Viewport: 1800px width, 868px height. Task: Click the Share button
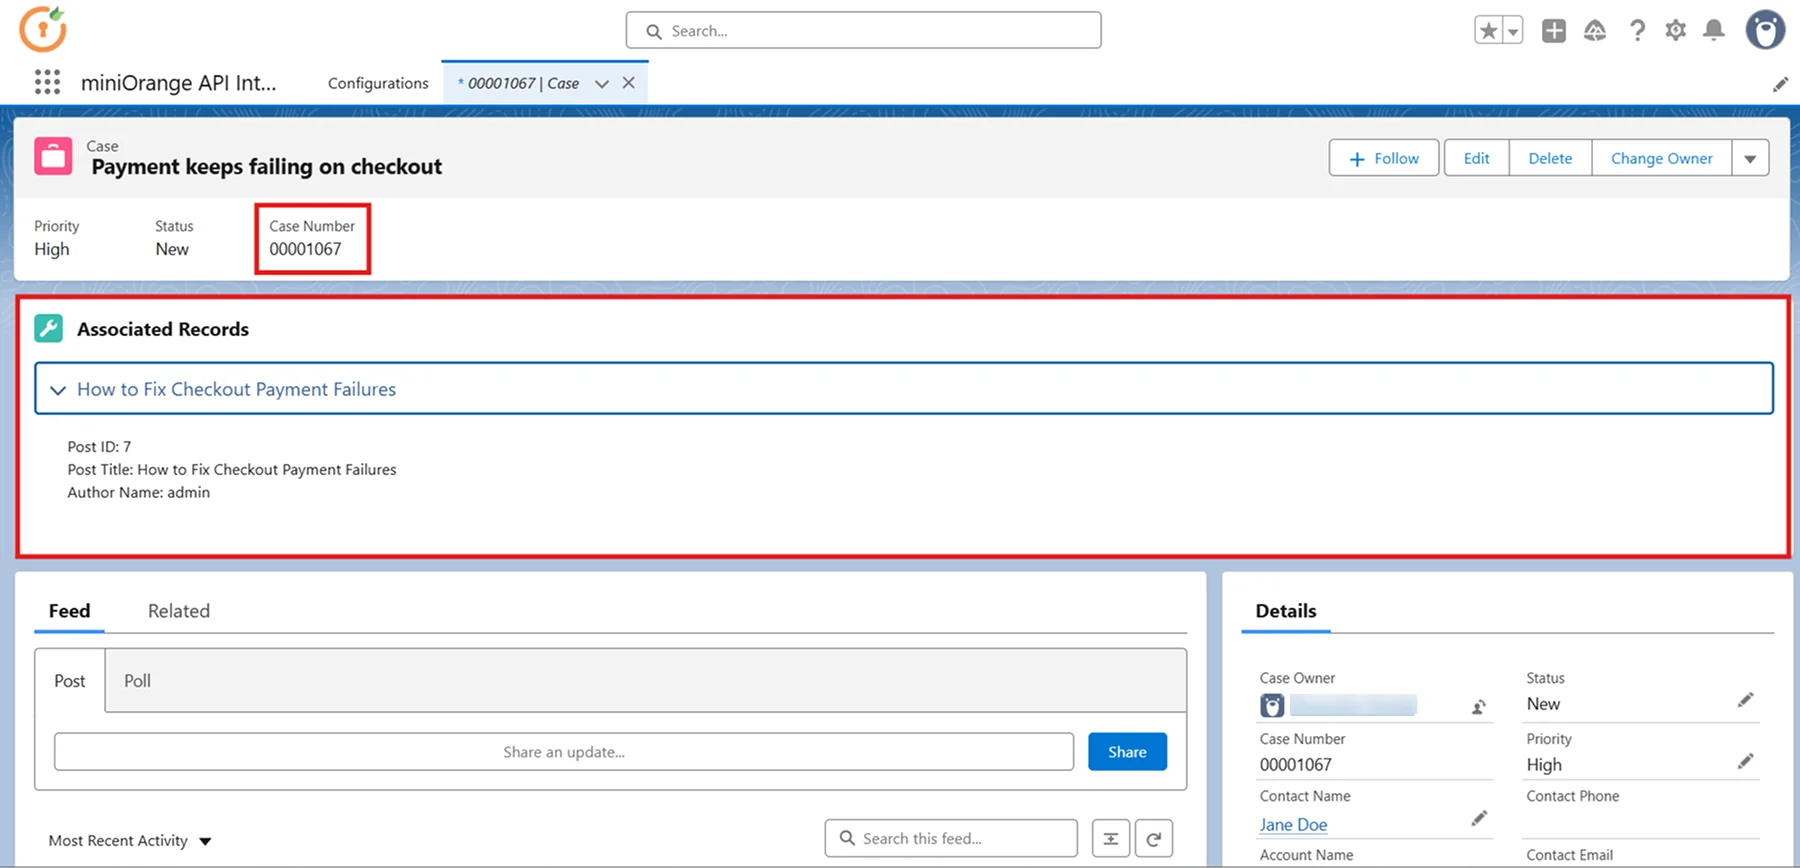pos(1127,752)
